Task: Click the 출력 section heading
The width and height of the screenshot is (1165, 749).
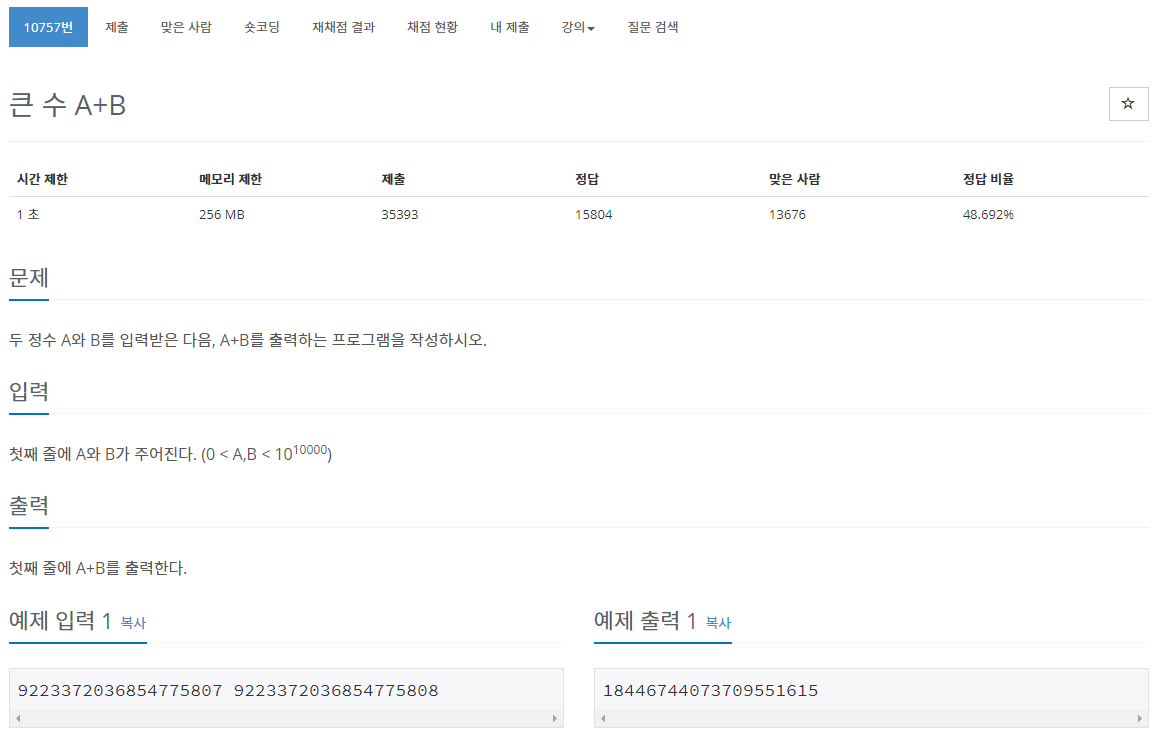Action: pyautogui.click(x=29, y=506)
